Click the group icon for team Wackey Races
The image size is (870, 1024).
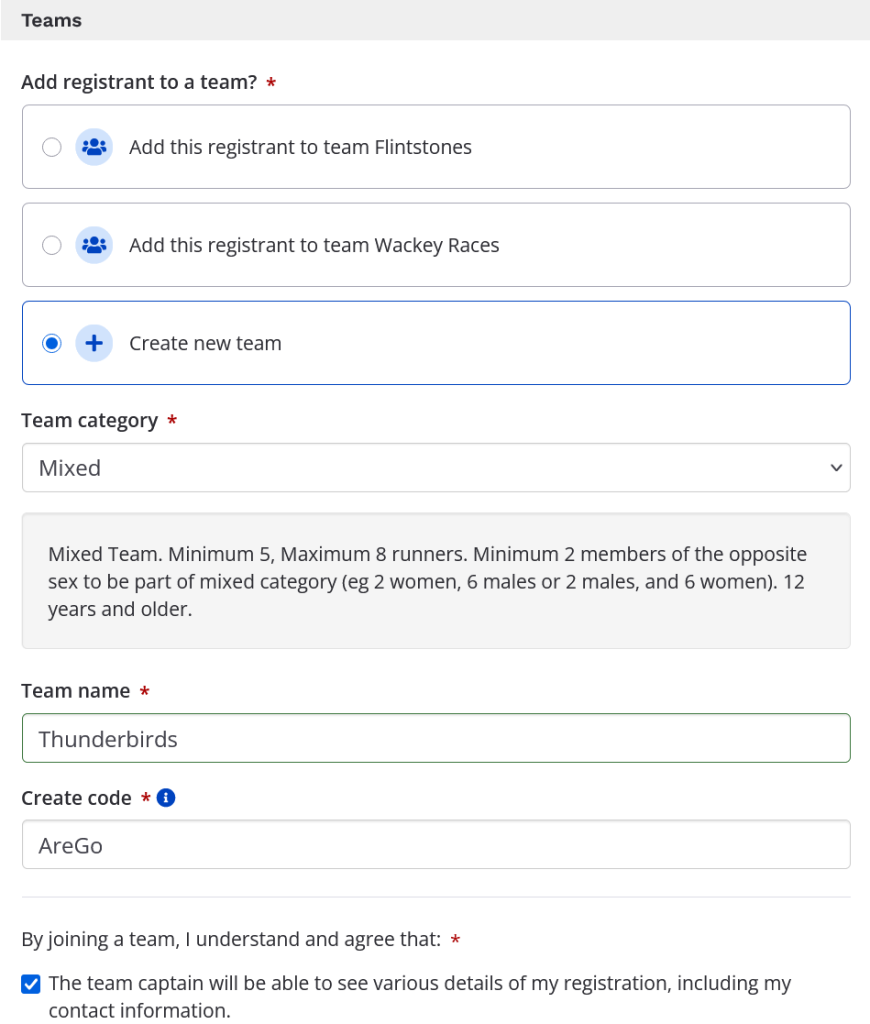[94, 245]
